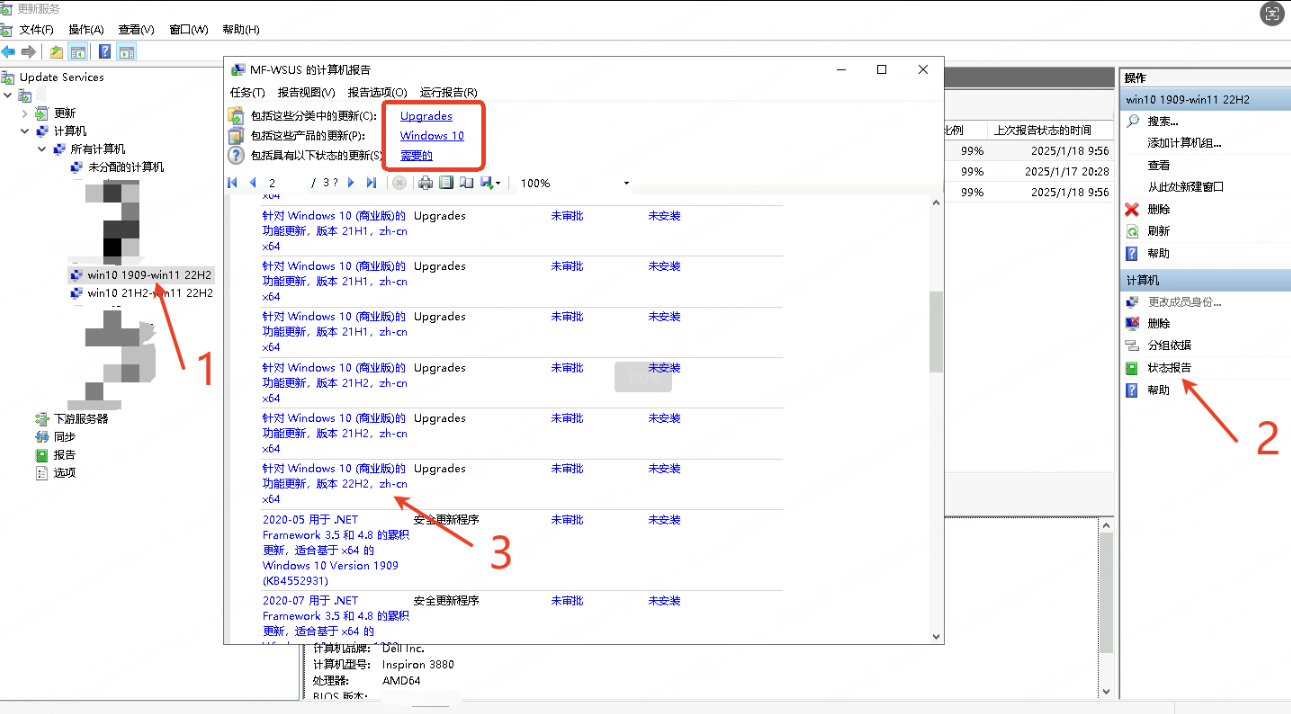The height and width of the screenshot is (714, 1291).
Task: Click 添加计算机组... in the actions pane
Action: click(1184, 143)
